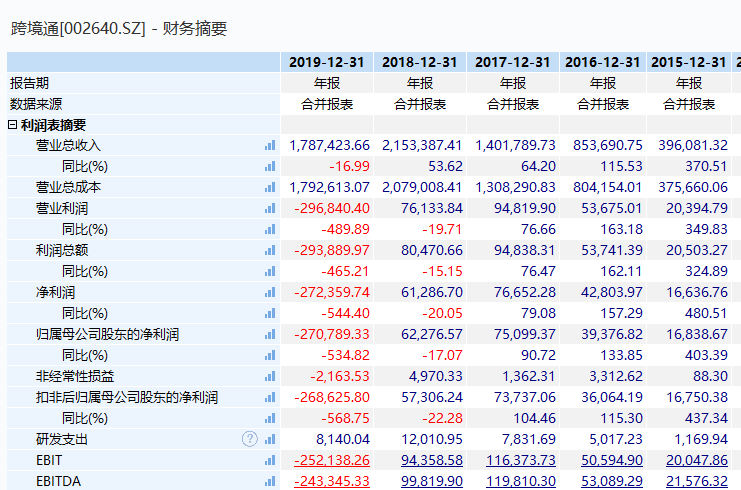The width and height of the screenshot is (741, 490).
Task: Open EBITDA 2019 value -243,345.33 link
Action: pyautogui.click(x=332, y=481)
